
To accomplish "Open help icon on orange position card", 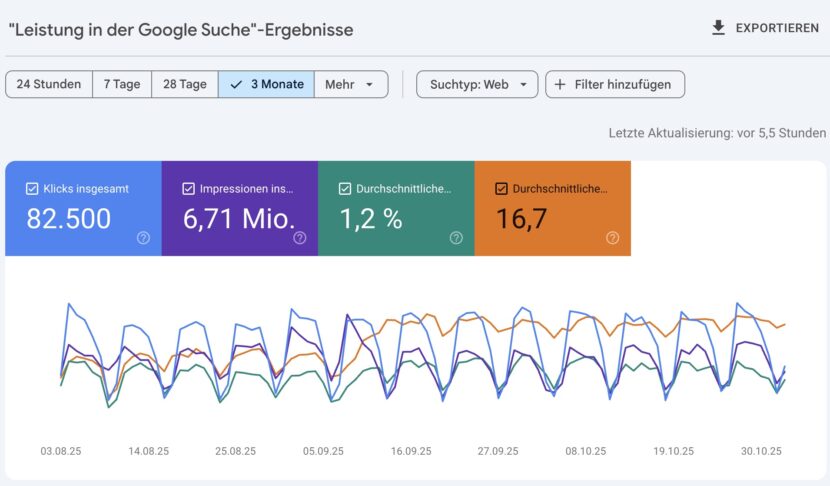I will pos(612,238).
